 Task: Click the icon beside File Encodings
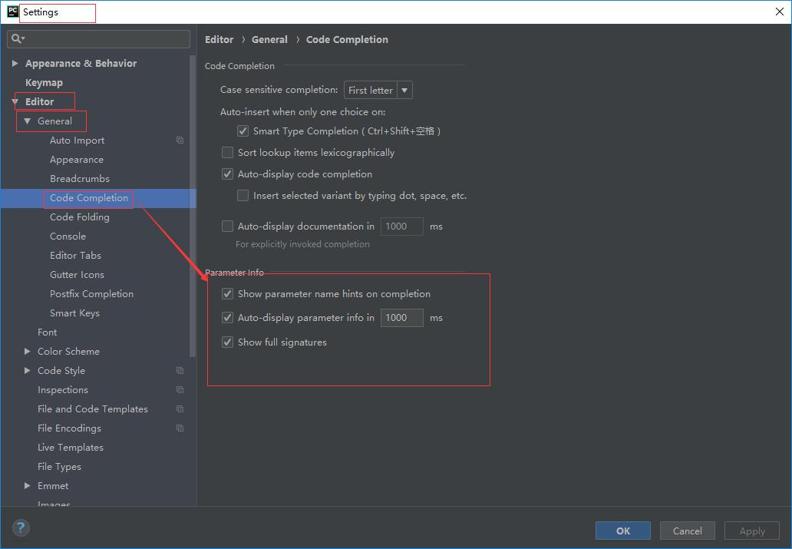180,428
